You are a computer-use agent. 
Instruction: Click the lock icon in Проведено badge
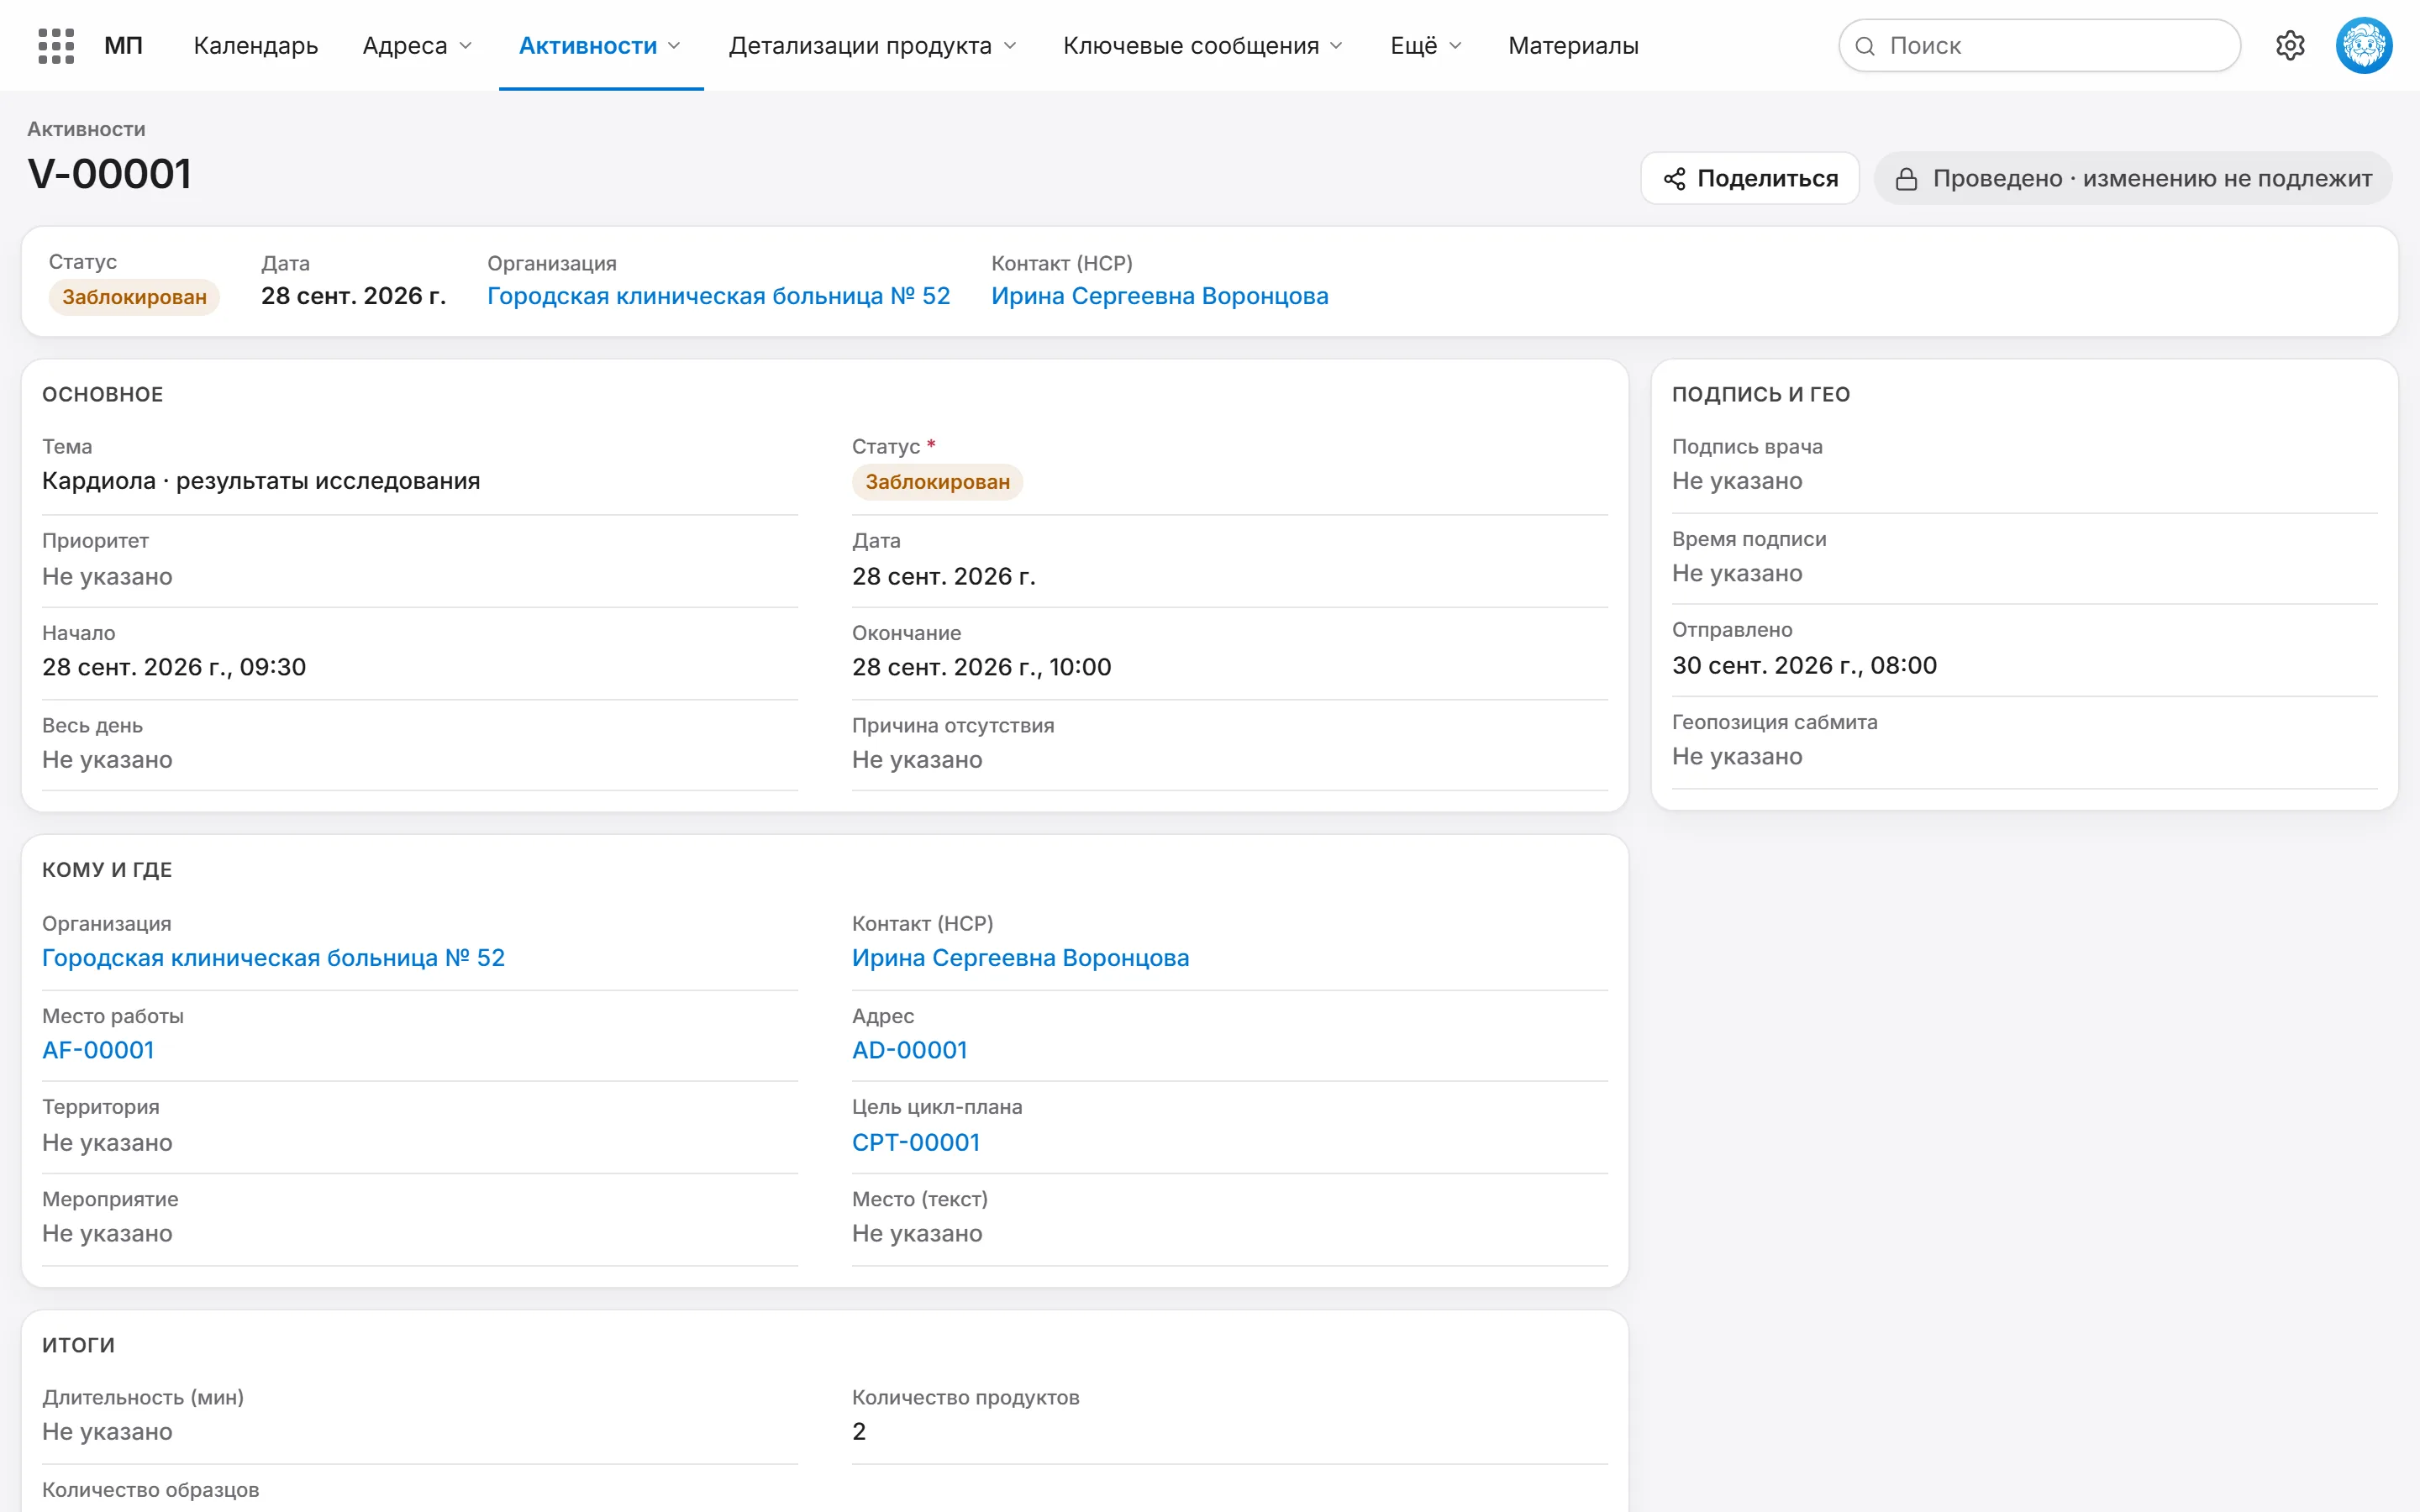point(1906,179)
